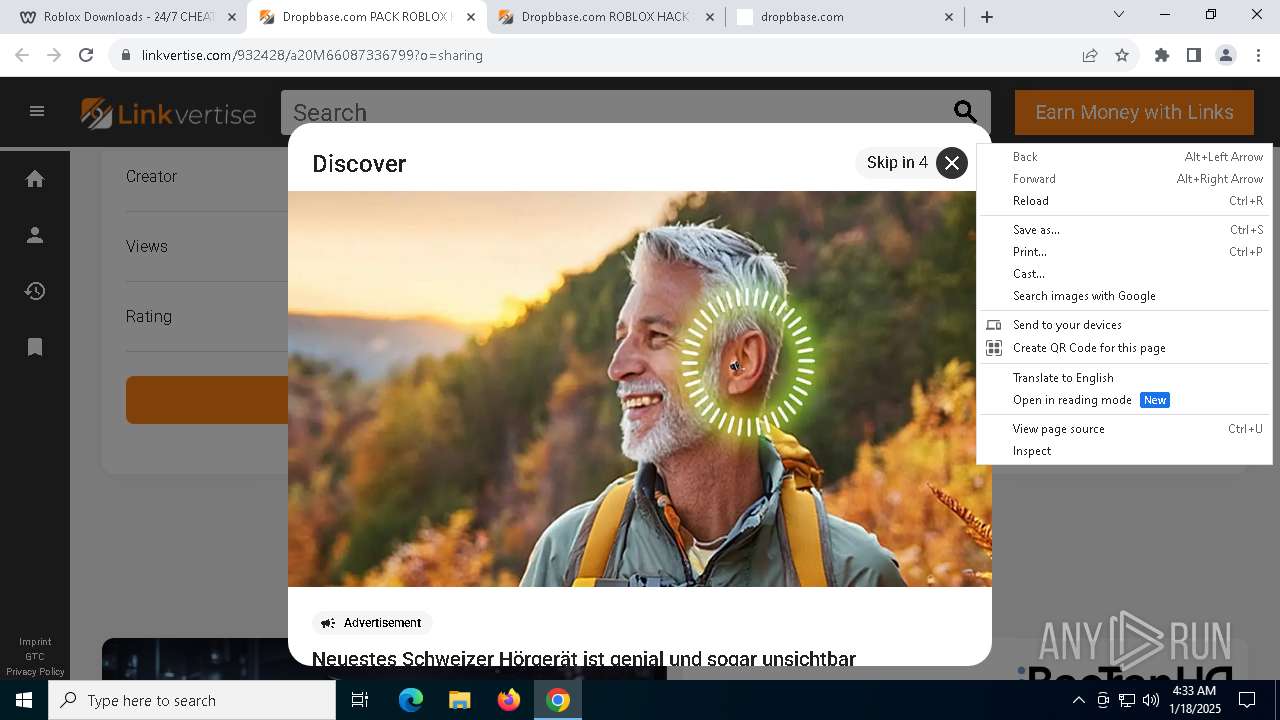Select Reload in context menu
The image size is (1280, 720).
pyautogui.click(x=1124, y=201)
